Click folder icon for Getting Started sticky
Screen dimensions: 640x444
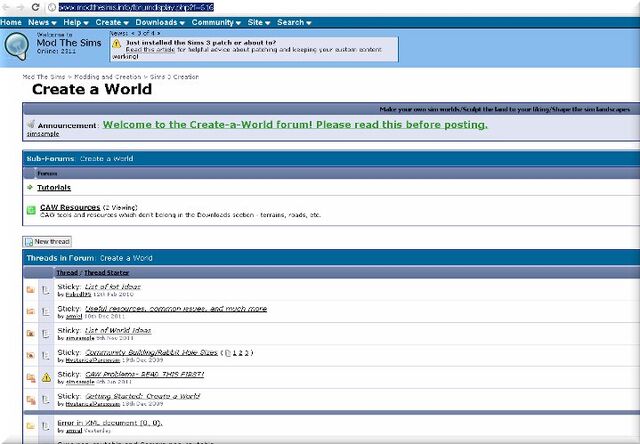click(31, 400)
